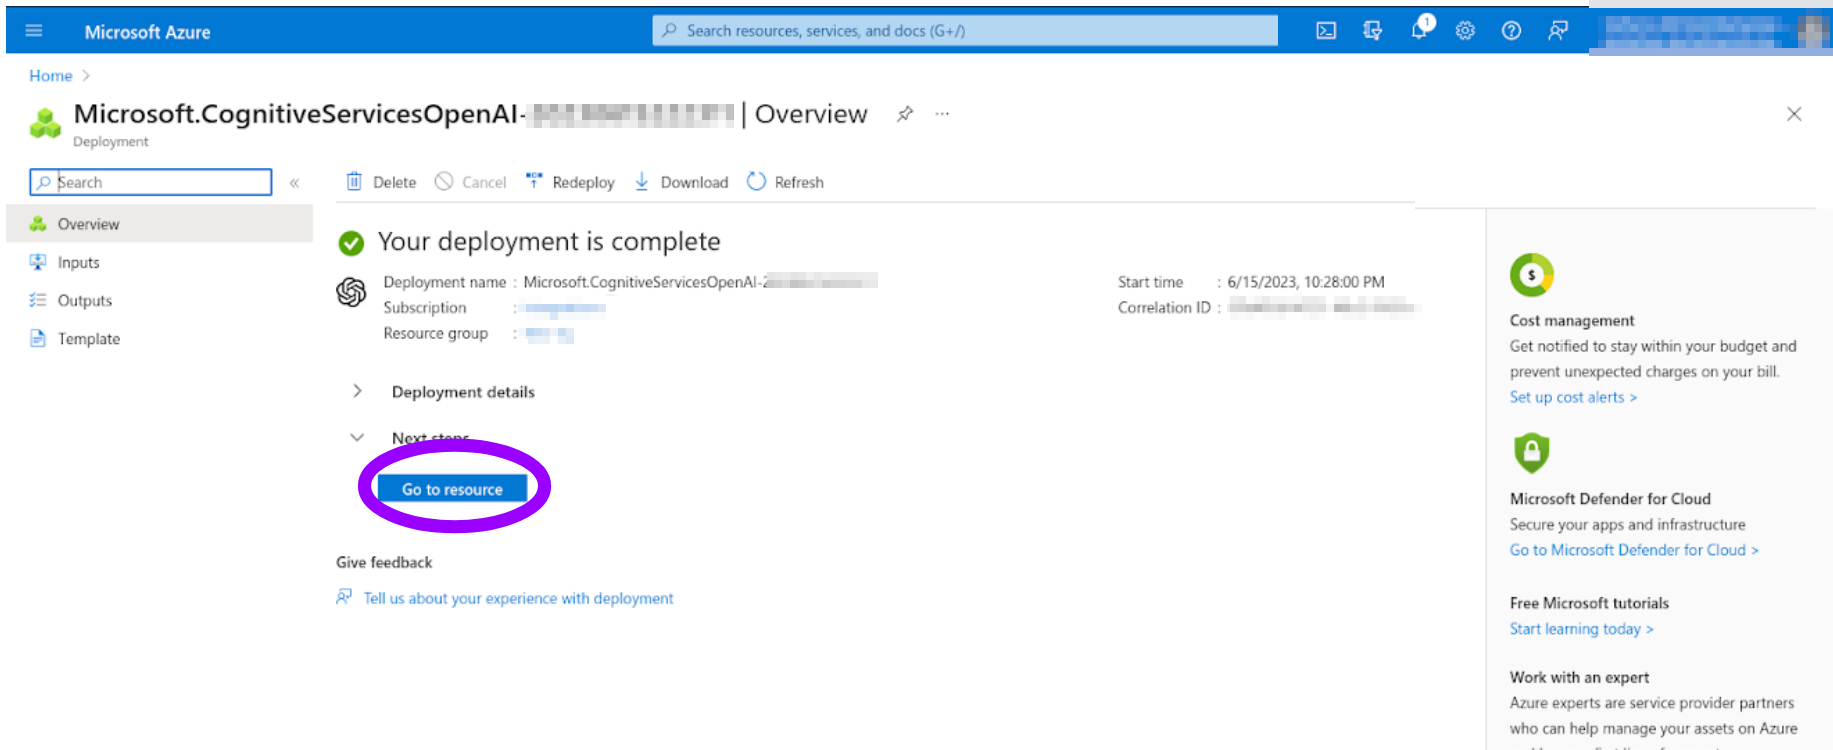This screenshot has height=750, width=1833.
Task: Click Redeploy in the toolbar
Action: 570,182
